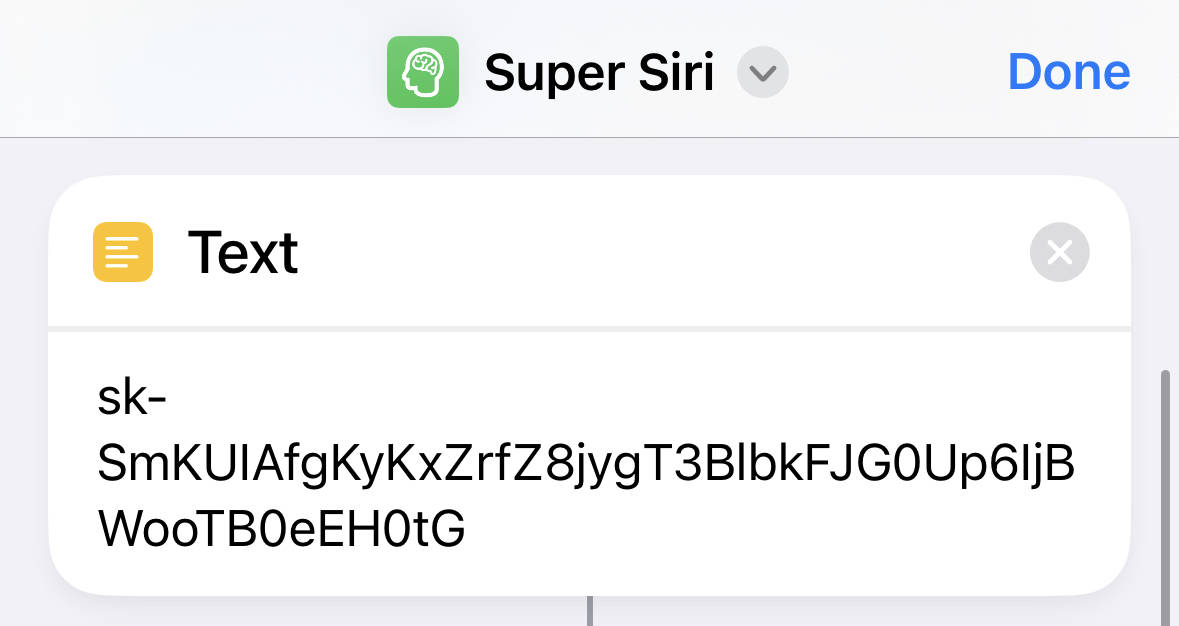Tap Done to finish editing shortcut

1068,72
